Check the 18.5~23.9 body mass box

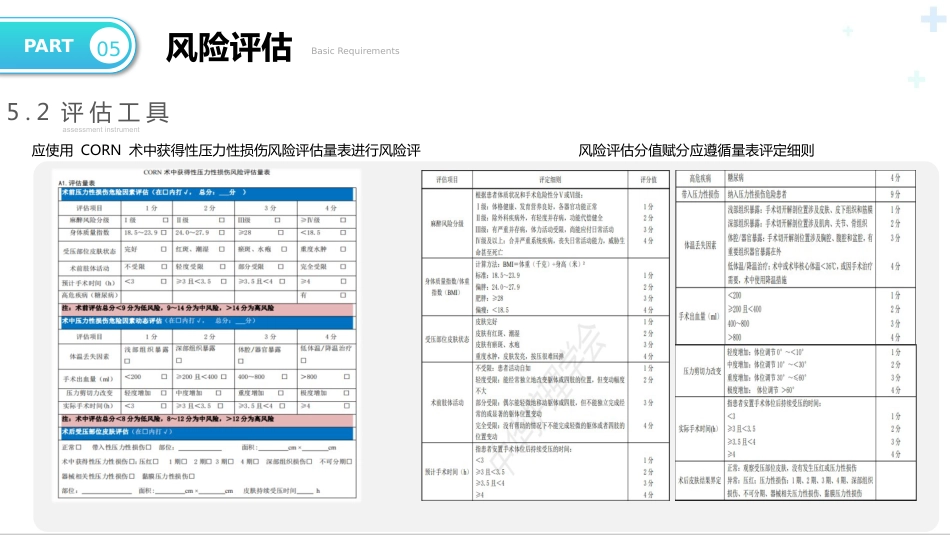click(164, 233)
